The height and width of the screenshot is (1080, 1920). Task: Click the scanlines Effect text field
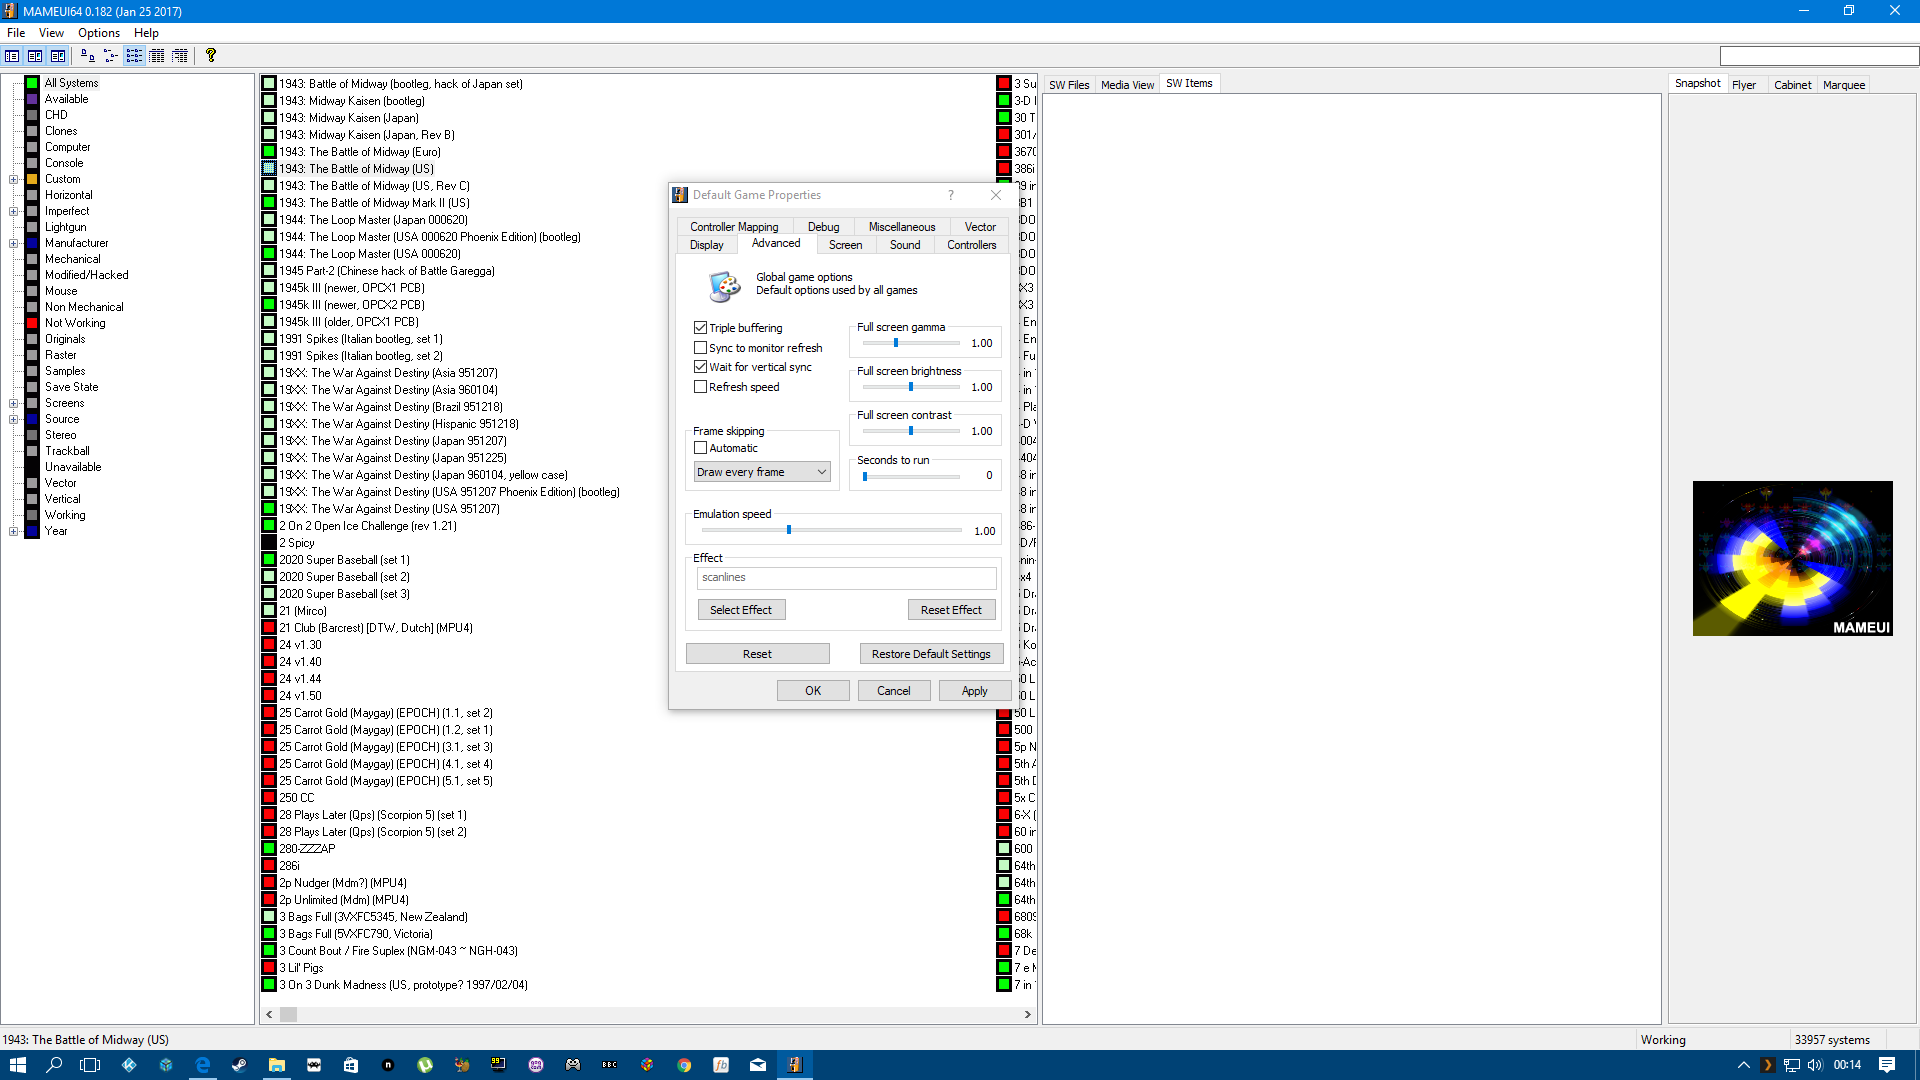[846, 578]
